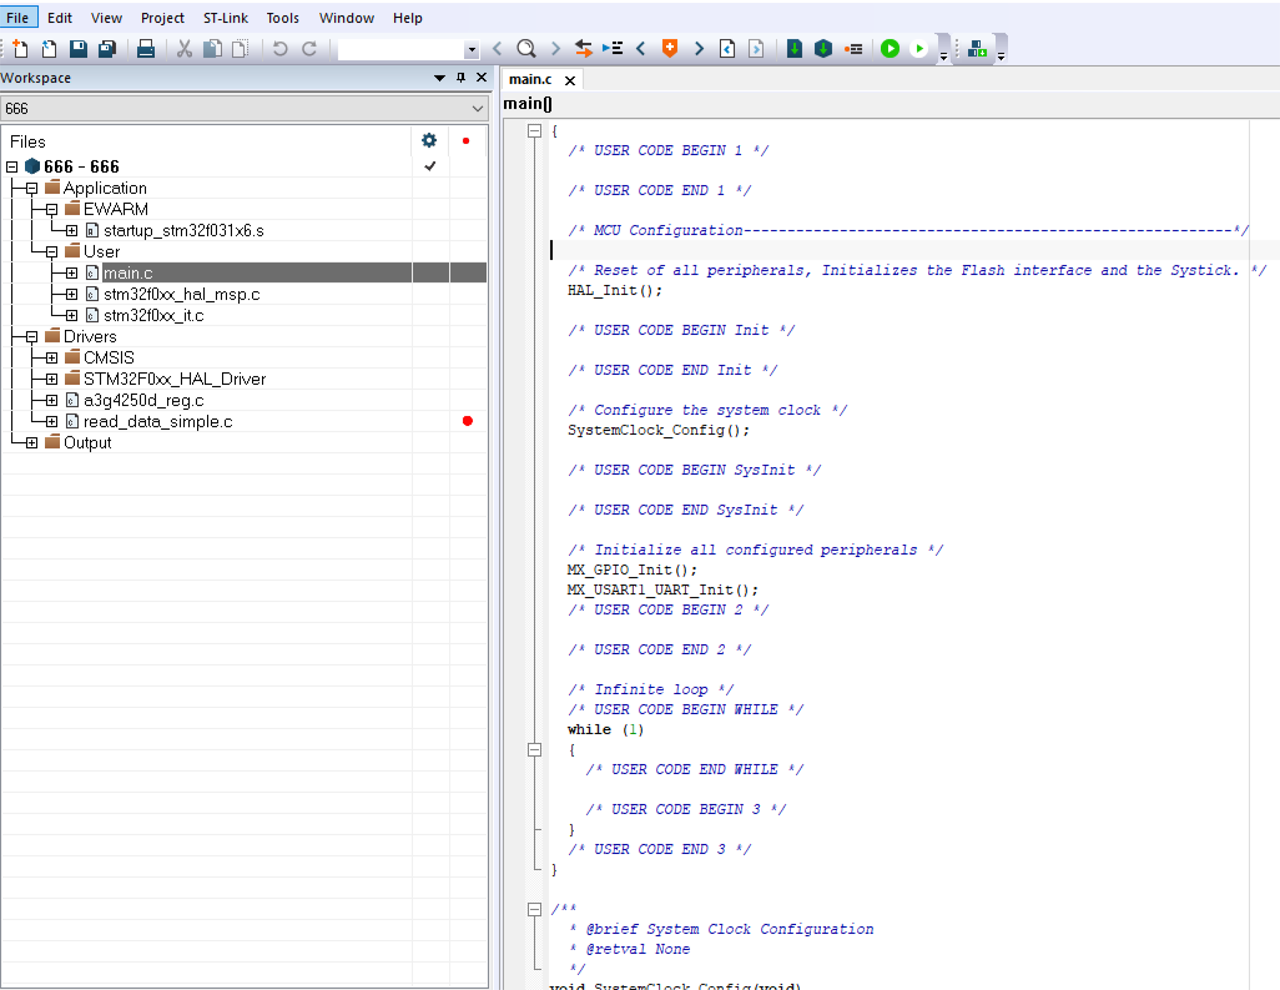
Task: Expand the CMSIS folder
Action: 52,358
